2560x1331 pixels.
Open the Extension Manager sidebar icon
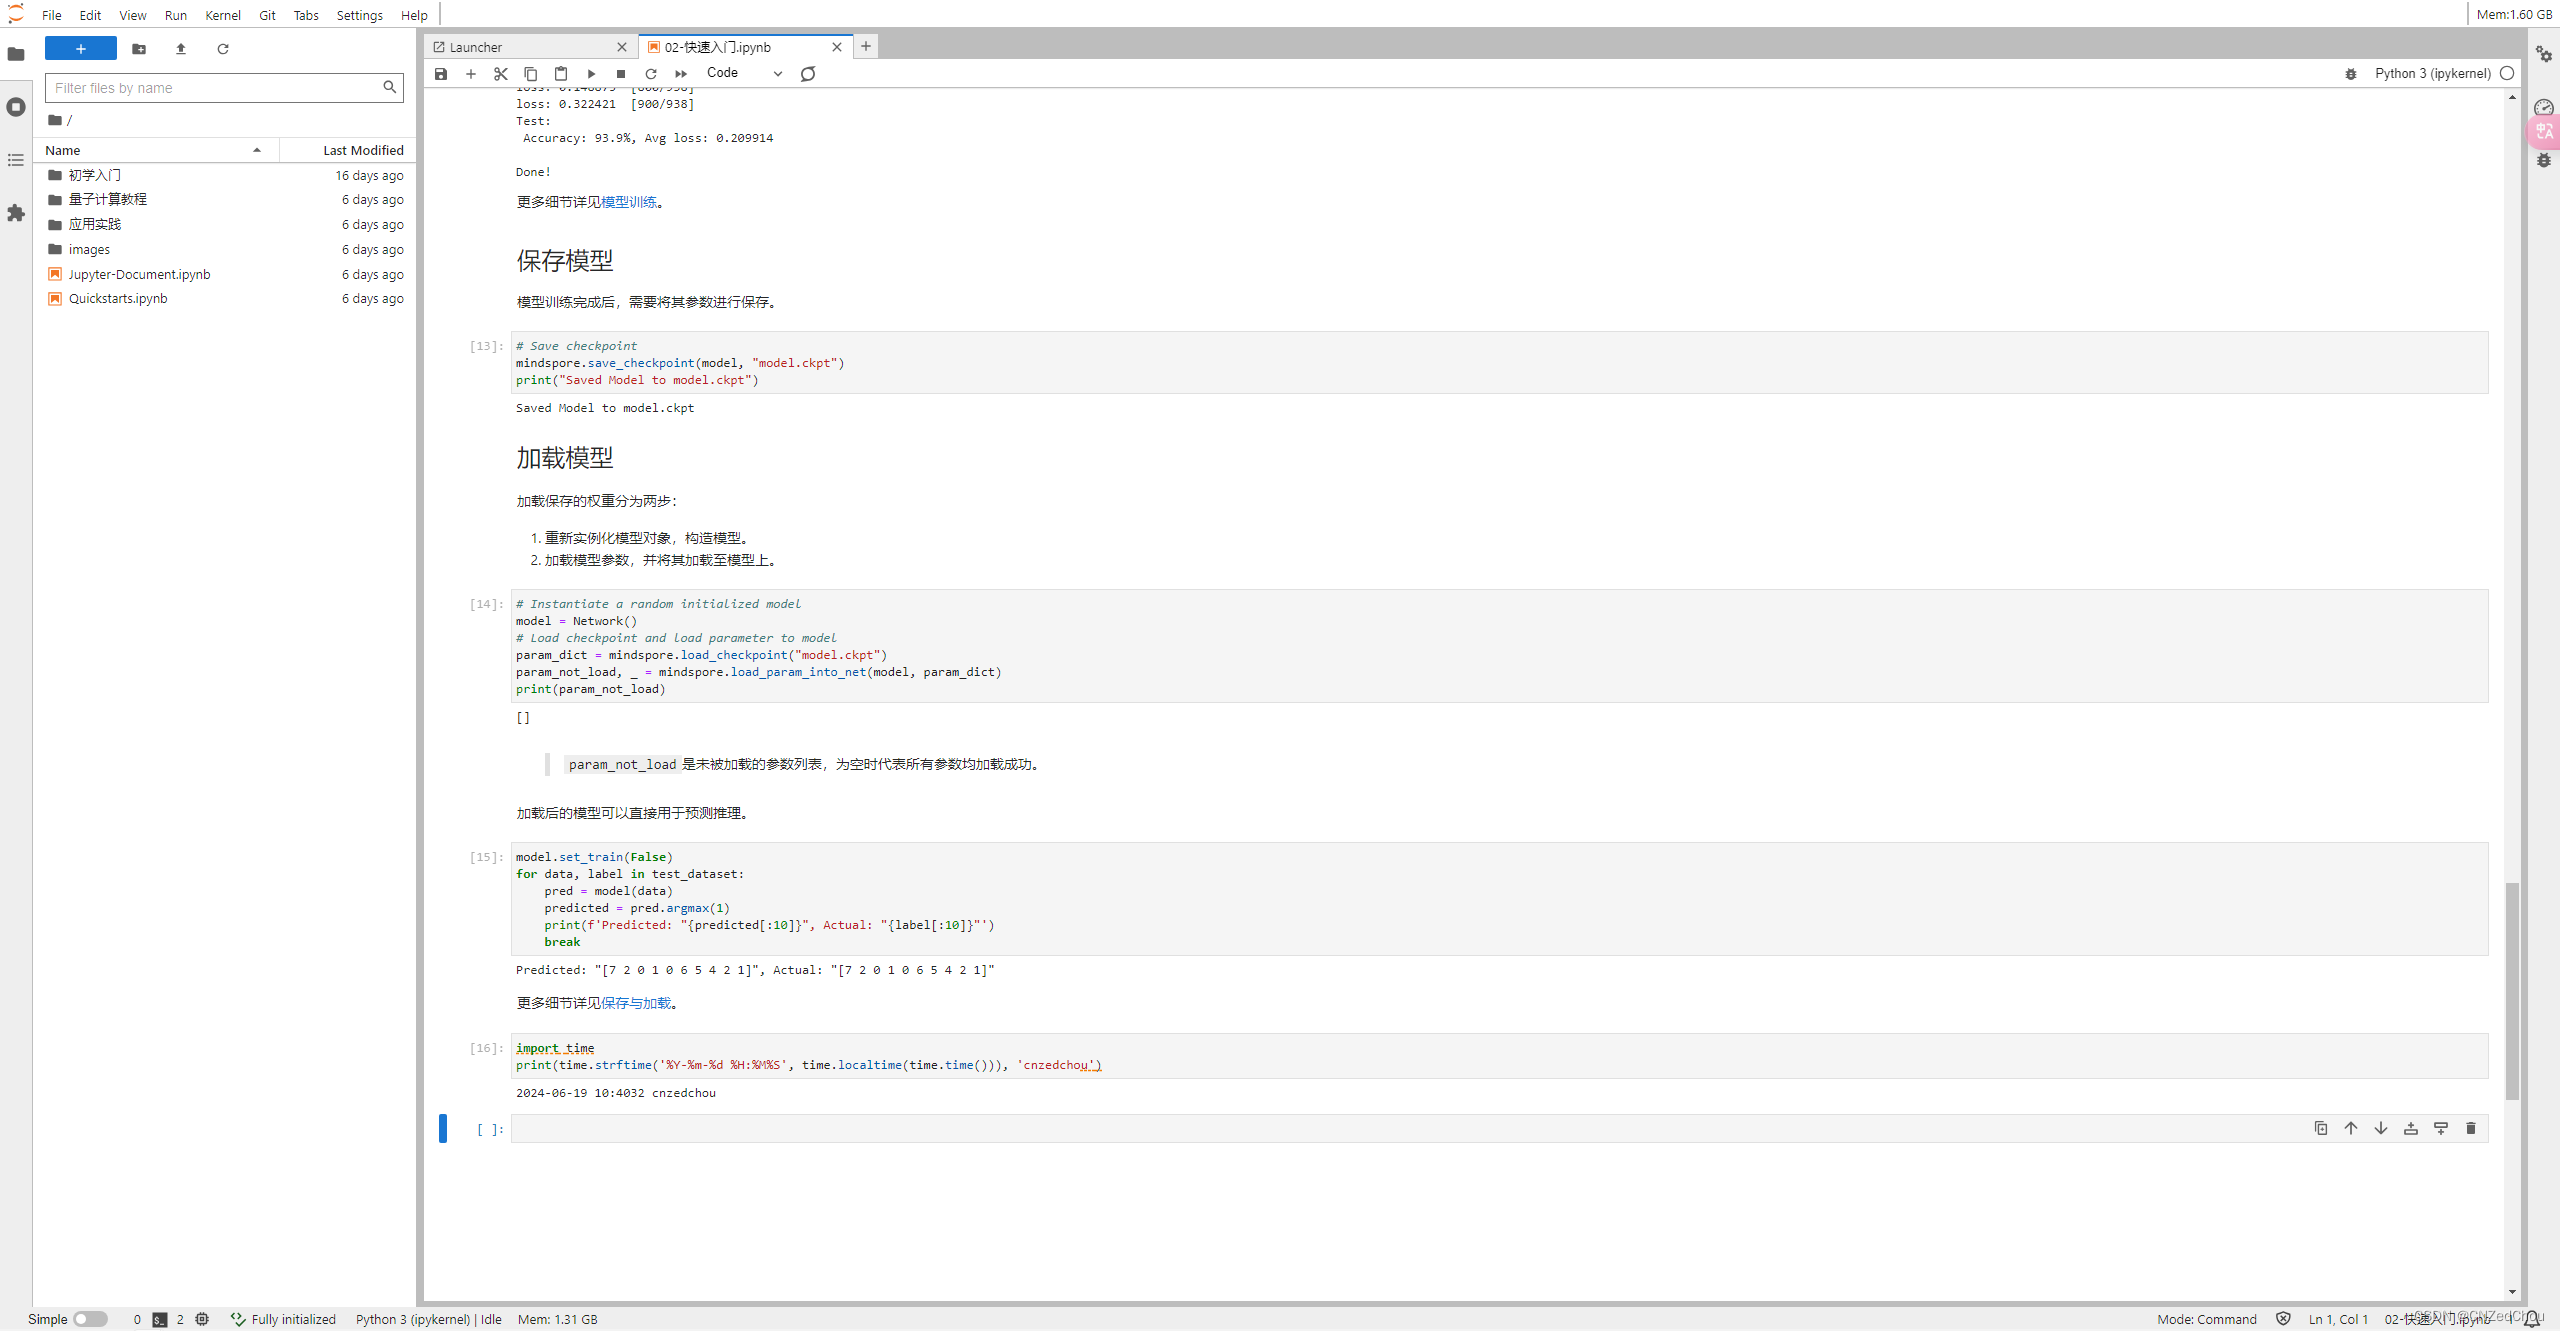(x=16, y=213)
